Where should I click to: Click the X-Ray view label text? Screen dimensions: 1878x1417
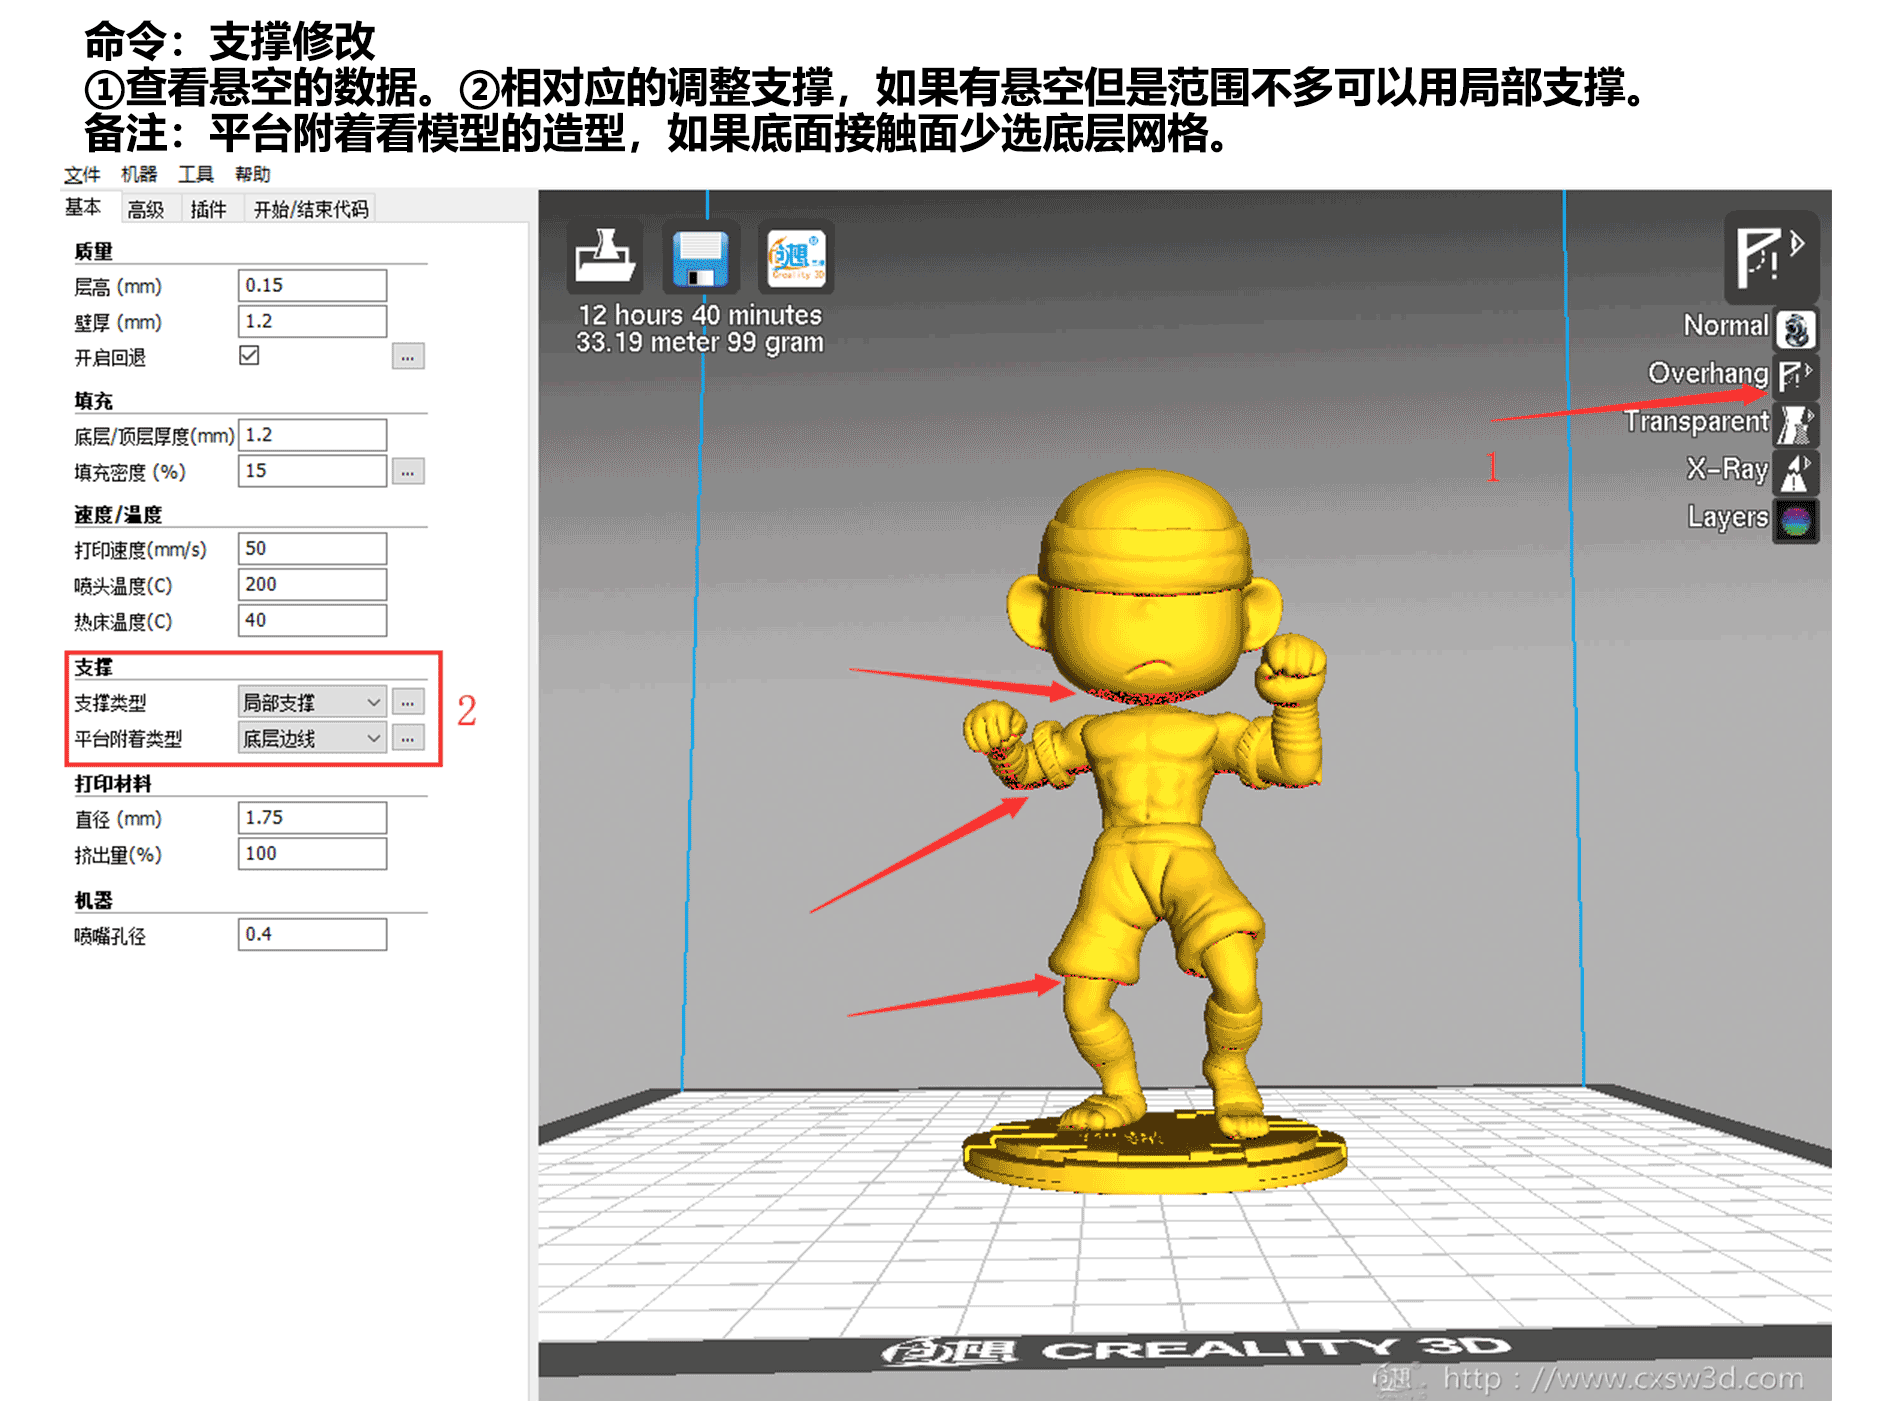[1727, 468]
